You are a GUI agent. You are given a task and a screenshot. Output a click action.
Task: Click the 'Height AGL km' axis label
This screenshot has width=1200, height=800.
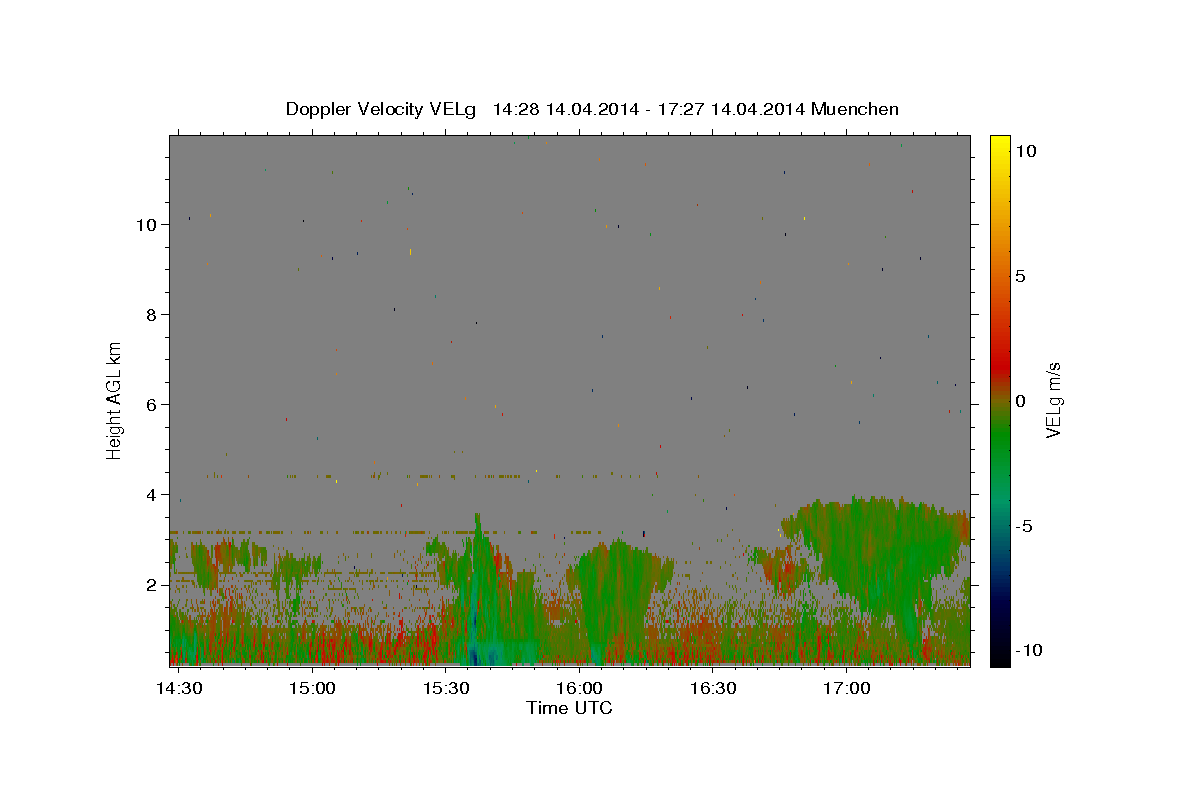point(114,400)
